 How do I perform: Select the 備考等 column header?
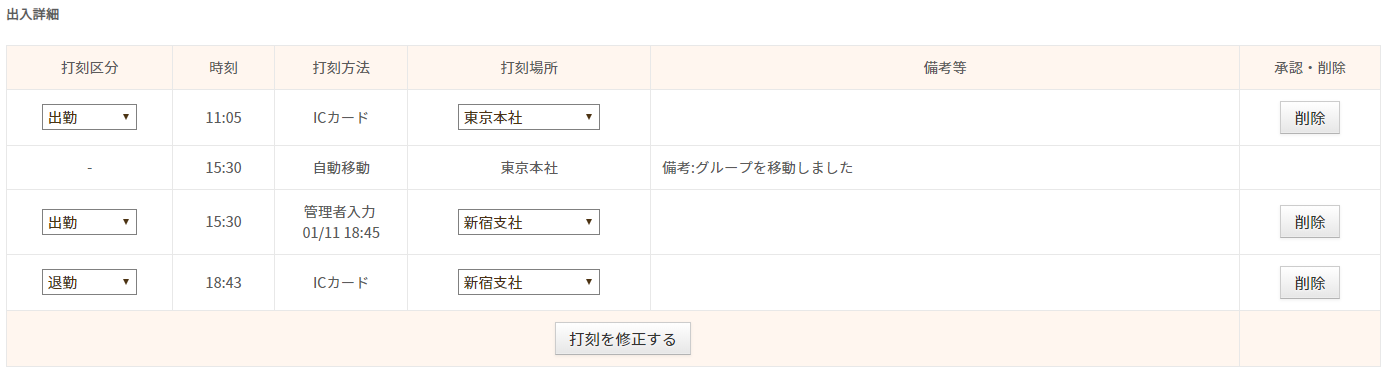point(945,68)
